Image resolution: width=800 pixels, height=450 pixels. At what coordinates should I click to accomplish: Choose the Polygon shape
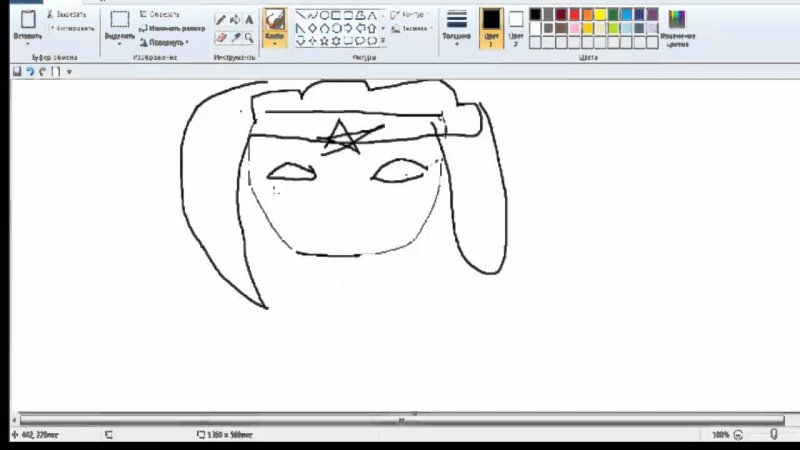[x=360, y=15]
